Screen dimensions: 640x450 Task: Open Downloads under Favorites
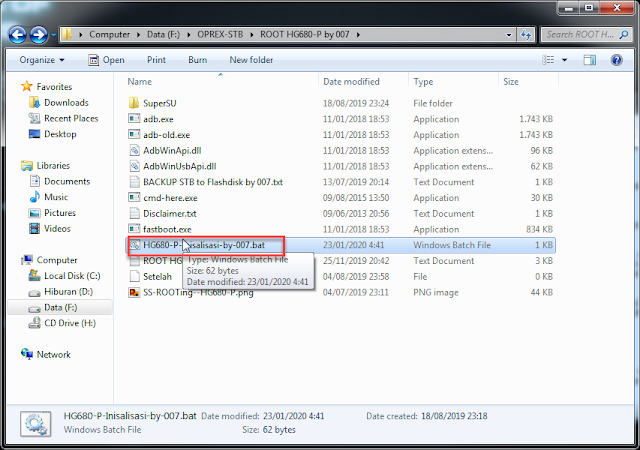tap(66, 102)
